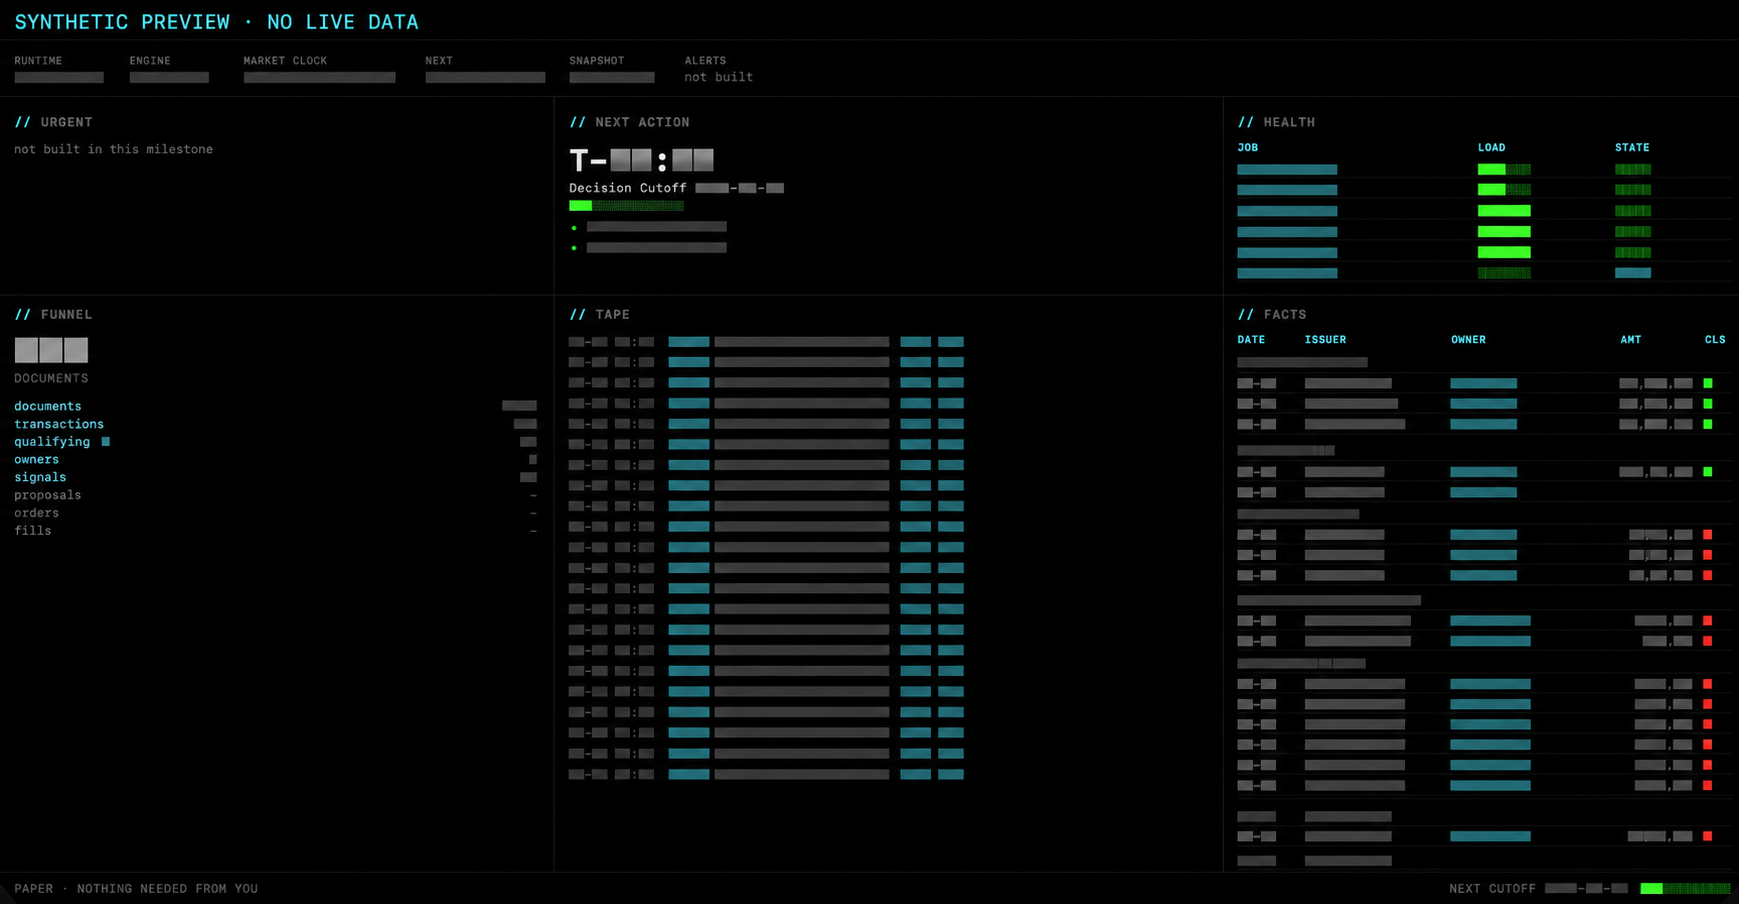Choose the signals funnel stage
Viewport: 1739px width, 904px height.
click(275, 477)
